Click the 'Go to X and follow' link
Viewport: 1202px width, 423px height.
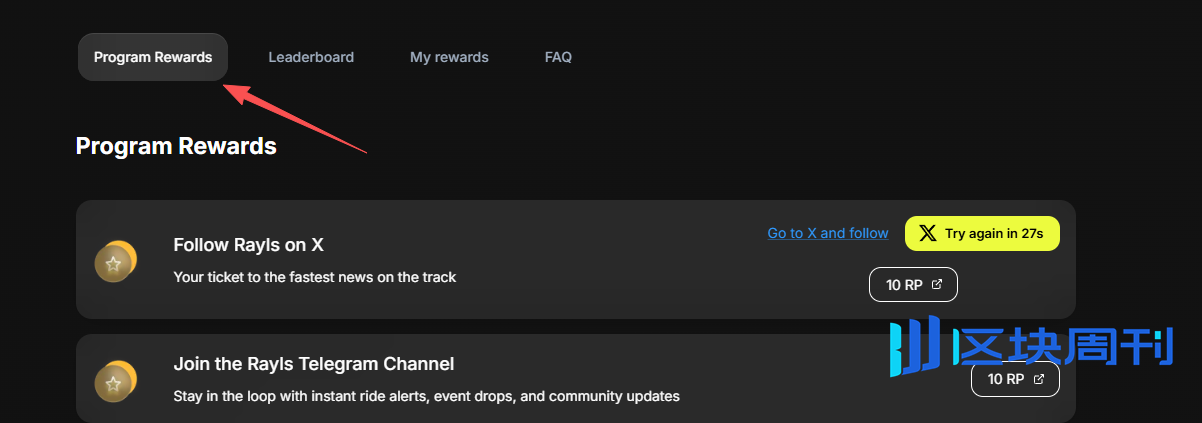827,233
